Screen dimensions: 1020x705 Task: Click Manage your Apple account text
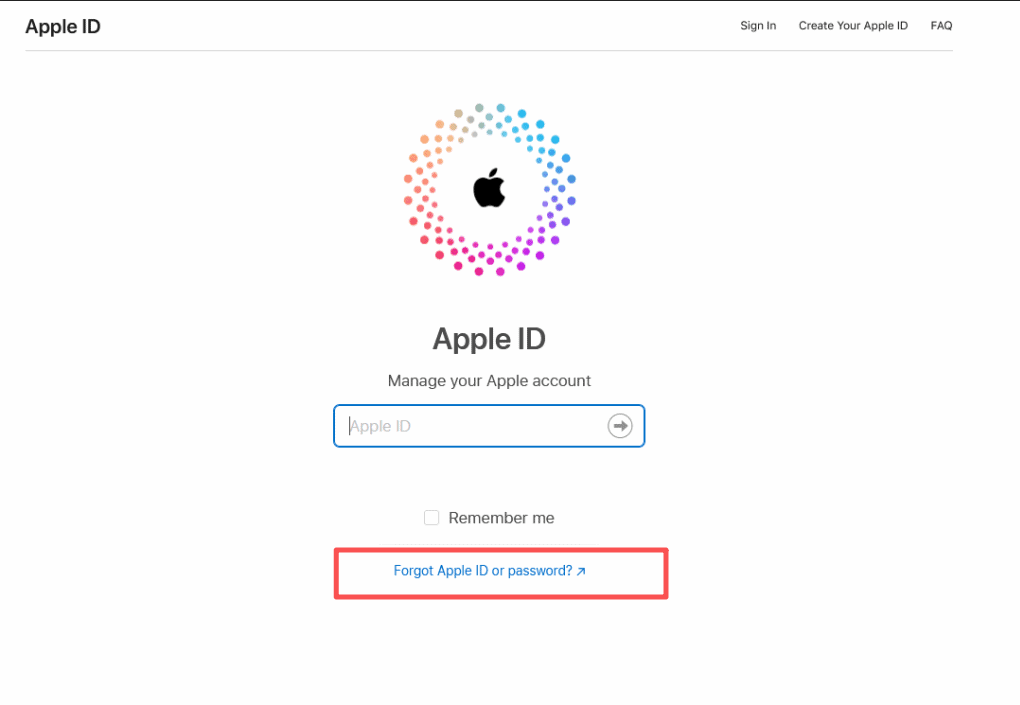pyautogui.click(x=489, y=380)
